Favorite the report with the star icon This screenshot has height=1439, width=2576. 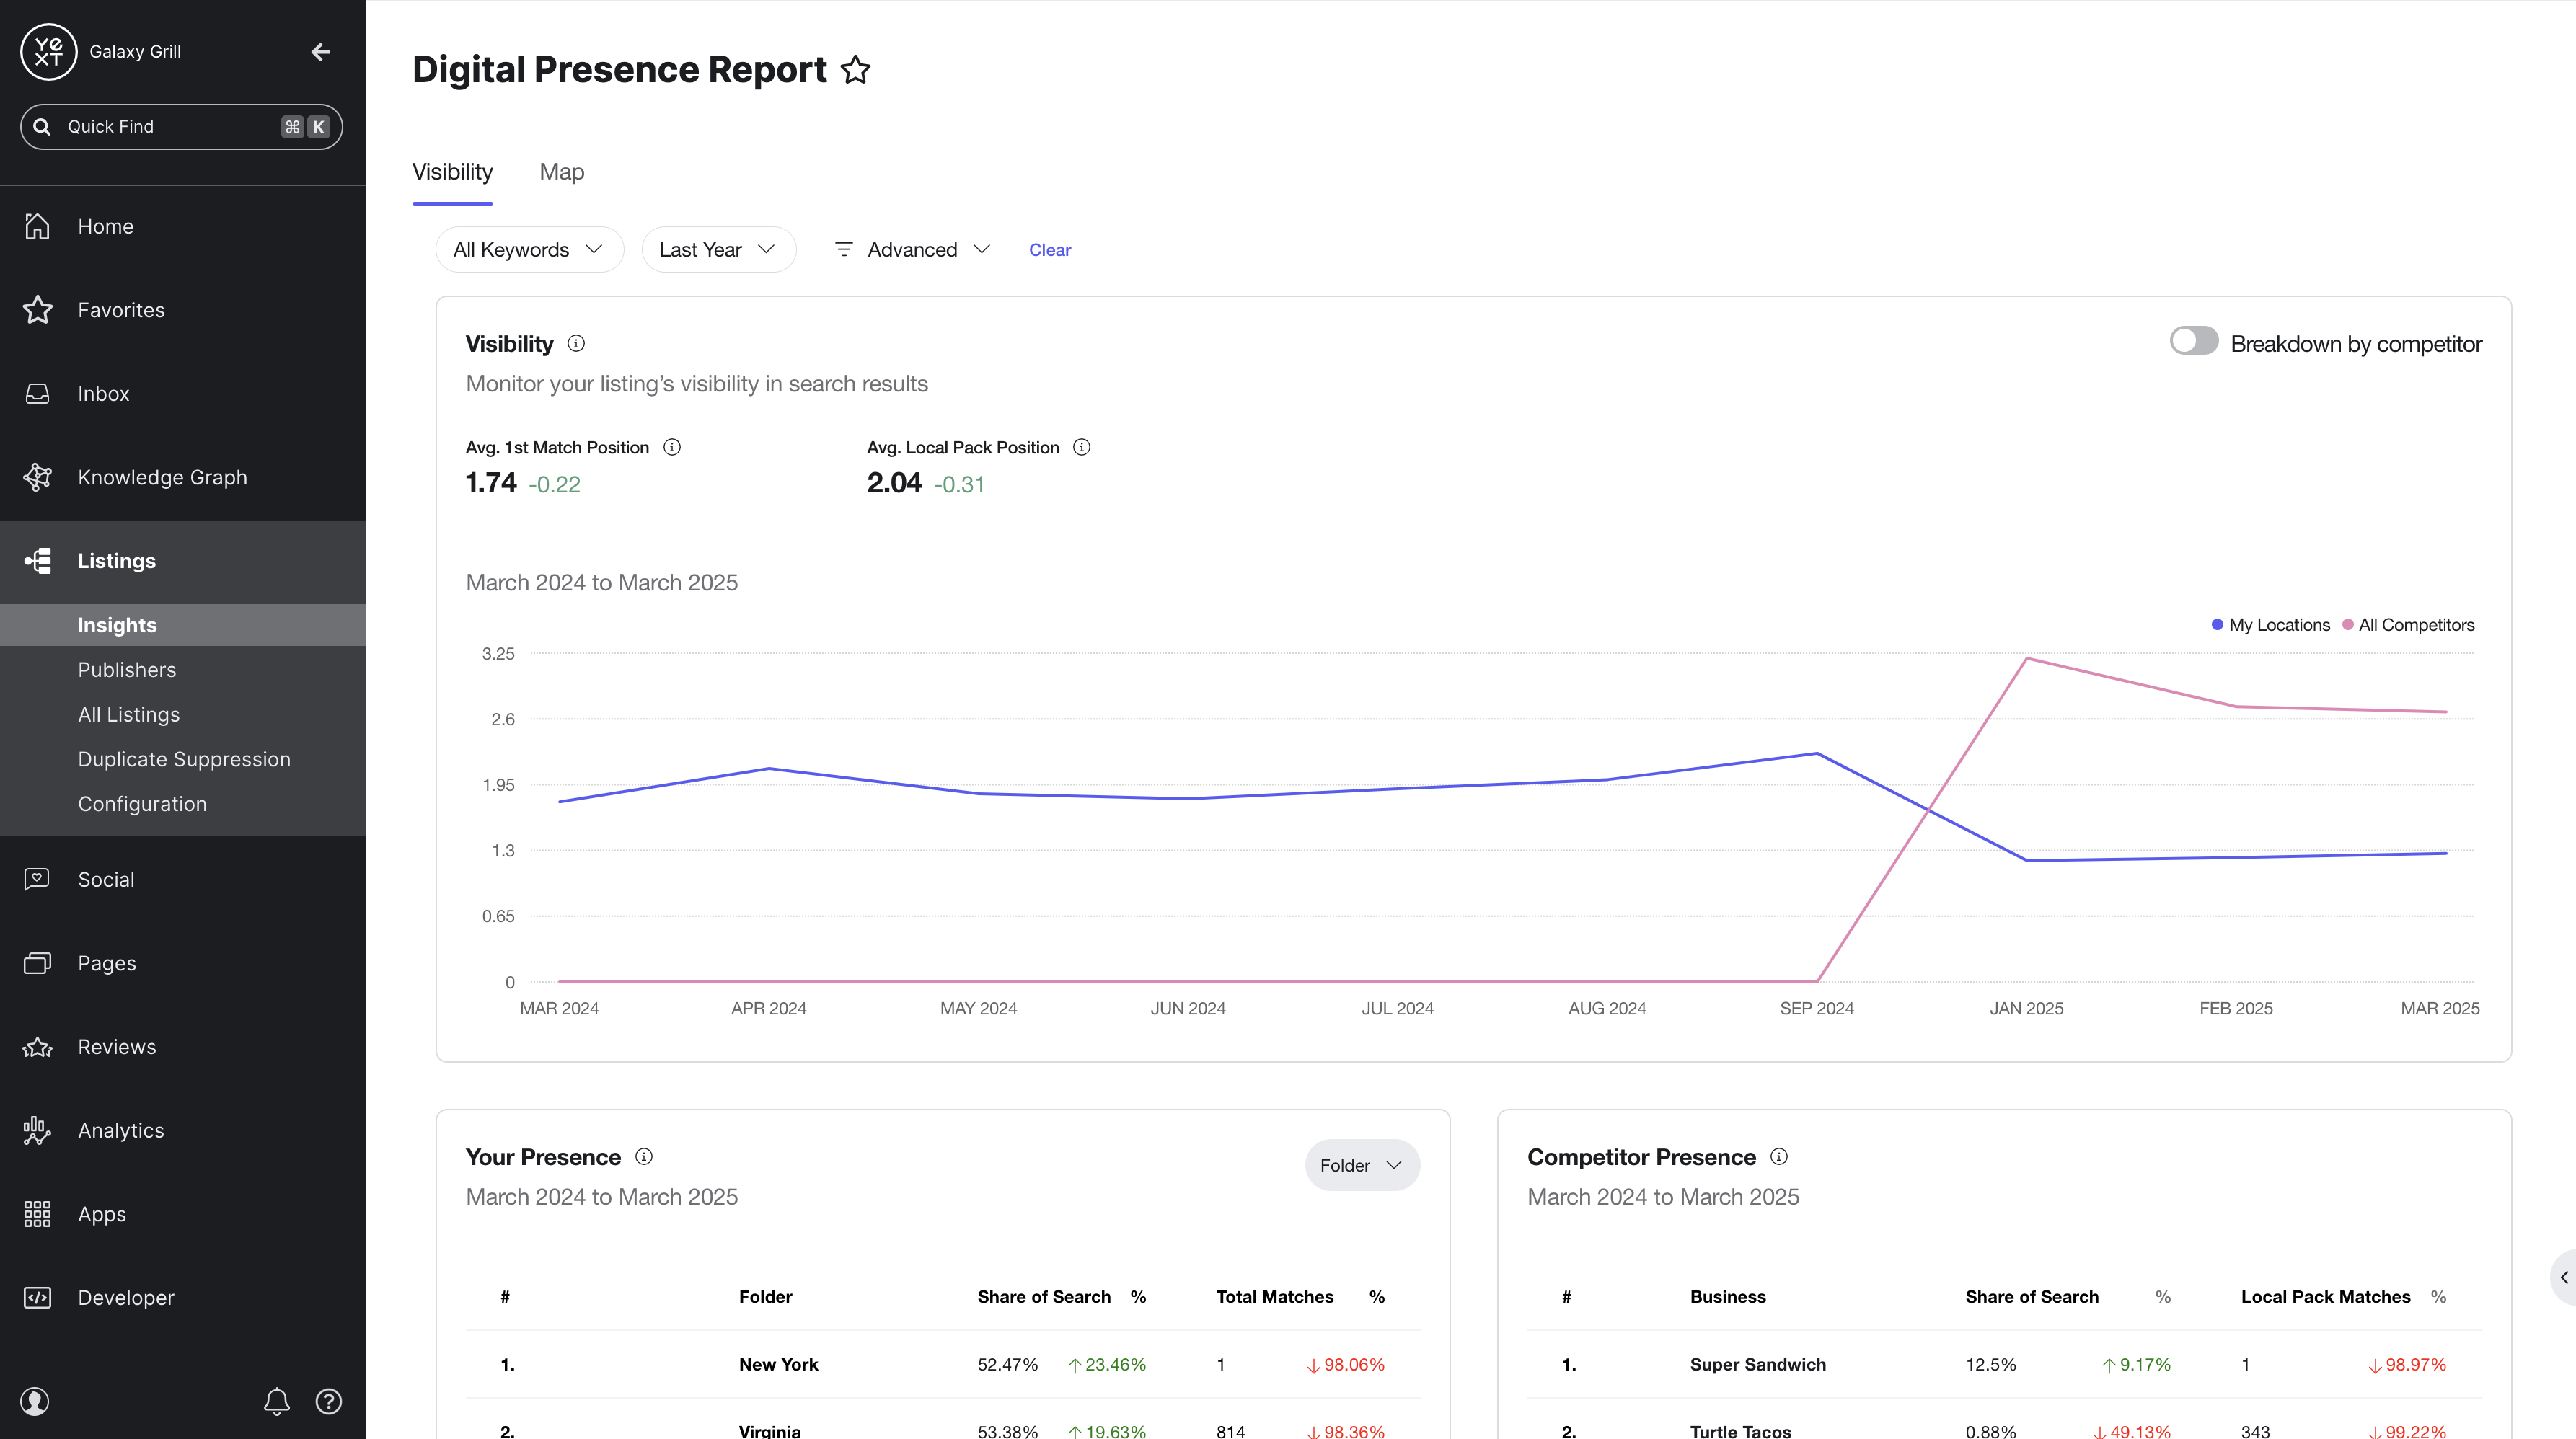coord(855,70)
